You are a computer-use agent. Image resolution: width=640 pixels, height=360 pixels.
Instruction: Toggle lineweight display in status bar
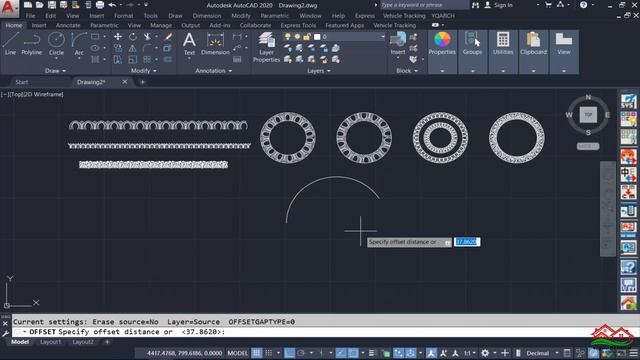371,353
